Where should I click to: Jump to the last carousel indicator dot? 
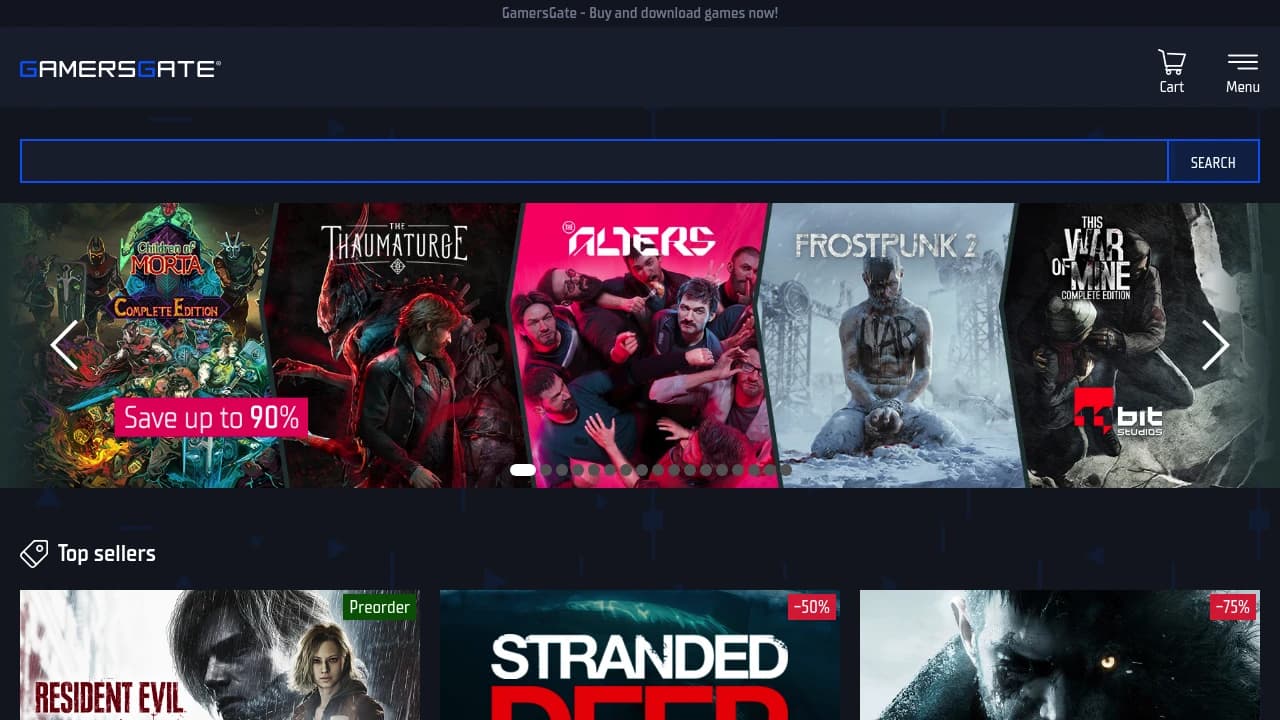click(x=785, y=470)
